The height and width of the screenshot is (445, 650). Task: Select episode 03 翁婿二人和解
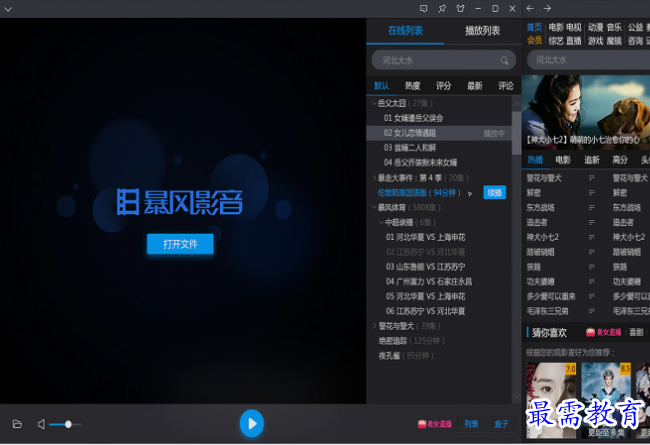(410, 148)
